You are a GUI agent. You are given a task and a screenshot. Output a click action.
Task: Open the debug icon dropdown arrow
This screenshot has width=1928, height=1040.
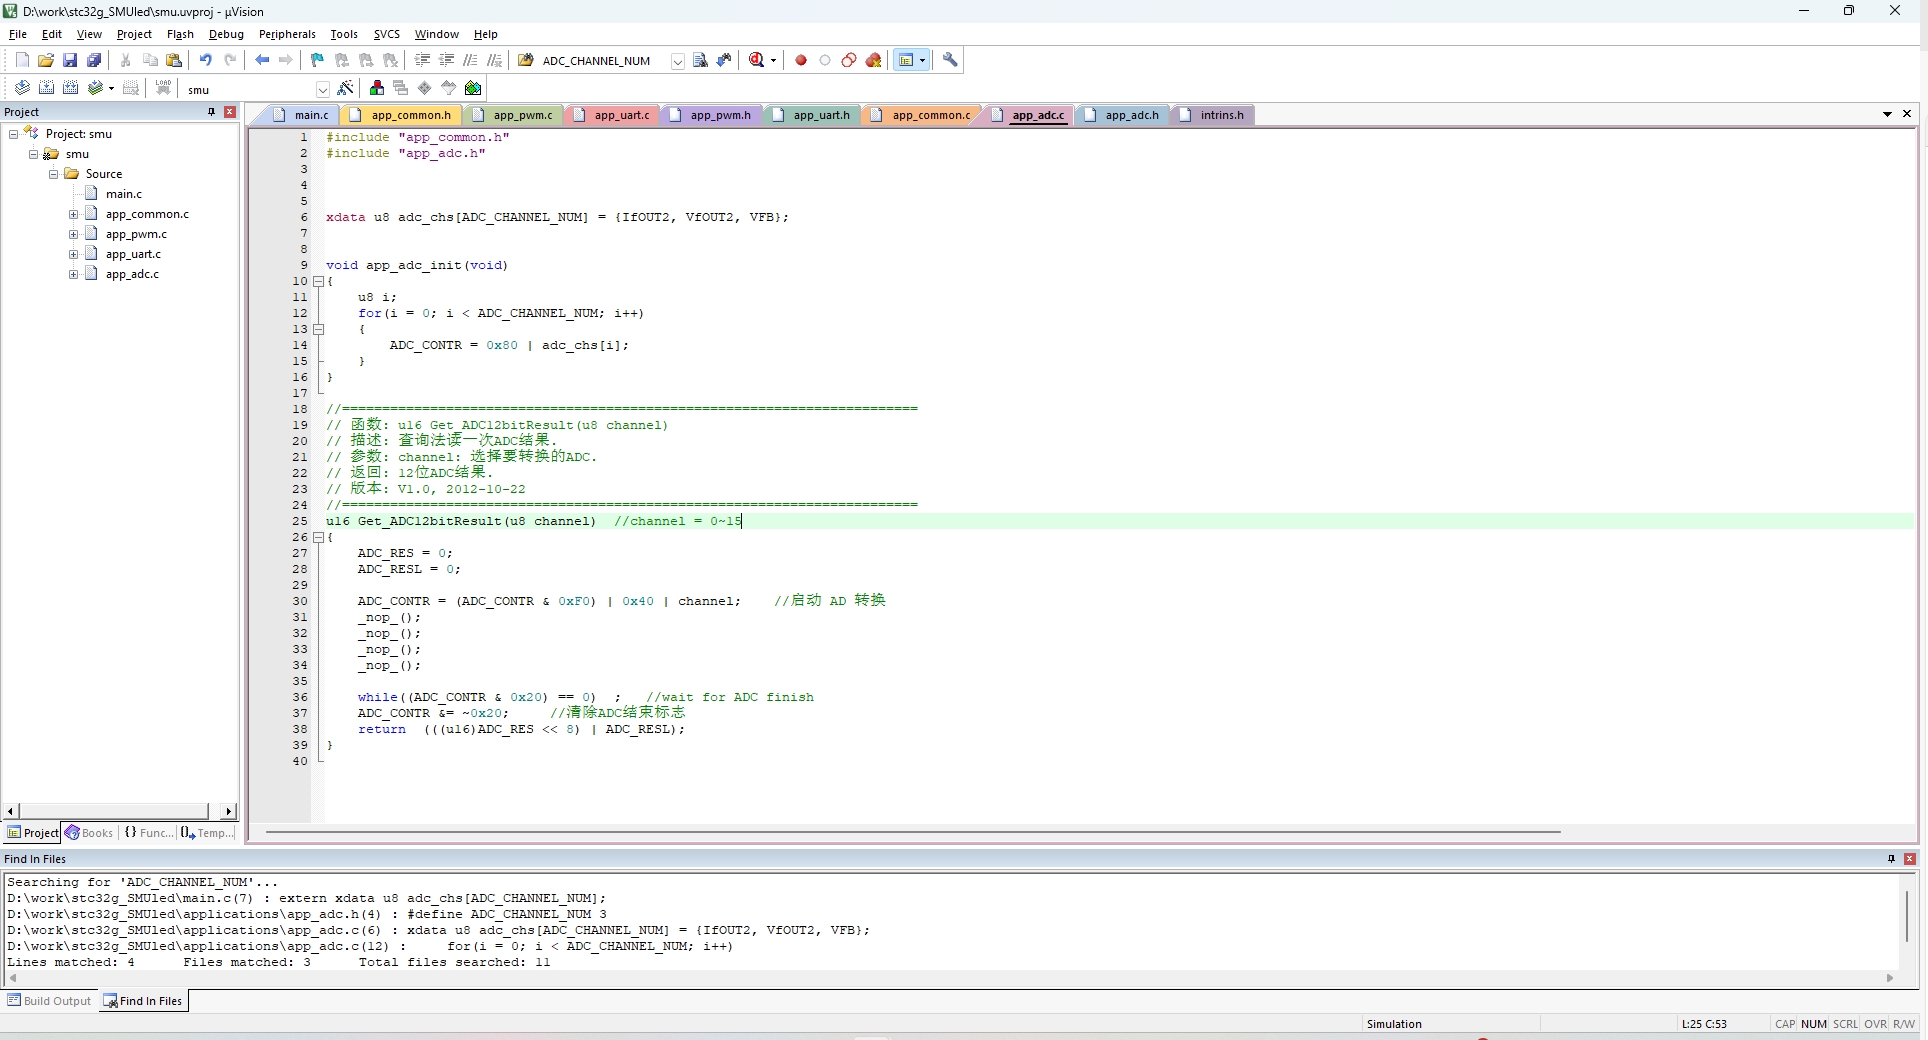(x=773, y=60)
